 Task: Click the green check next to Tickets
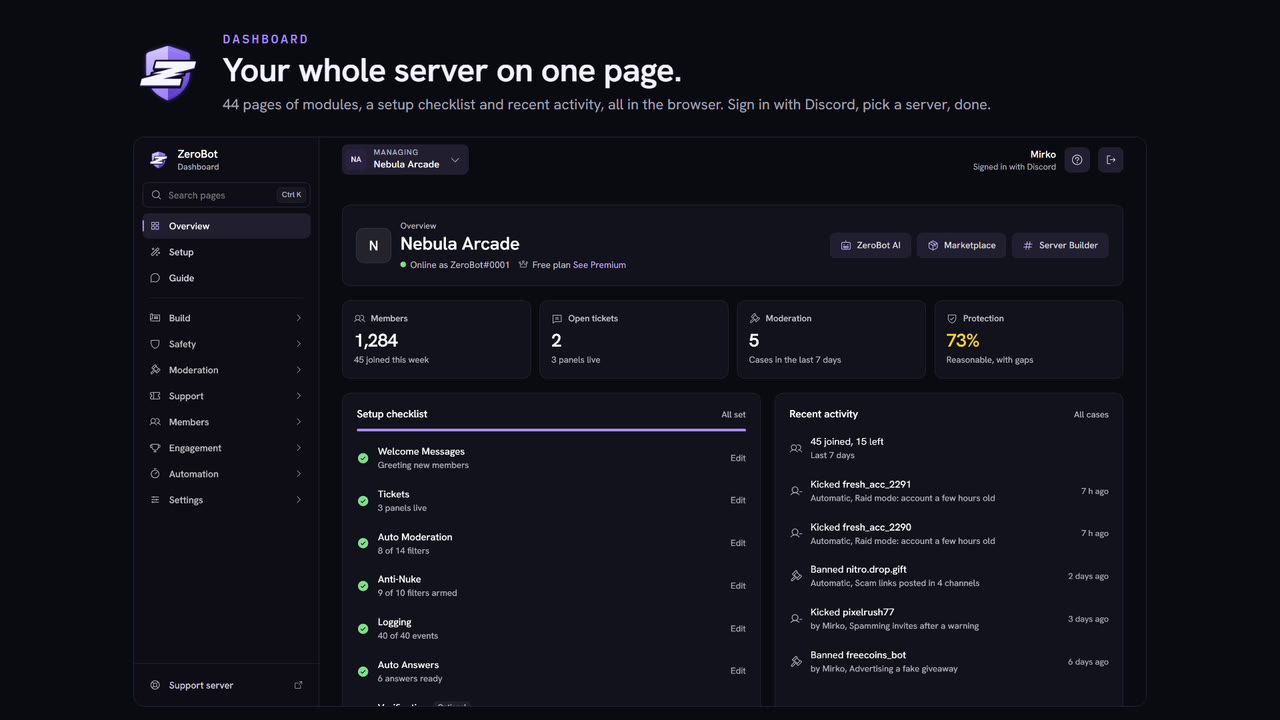[363, 500]
